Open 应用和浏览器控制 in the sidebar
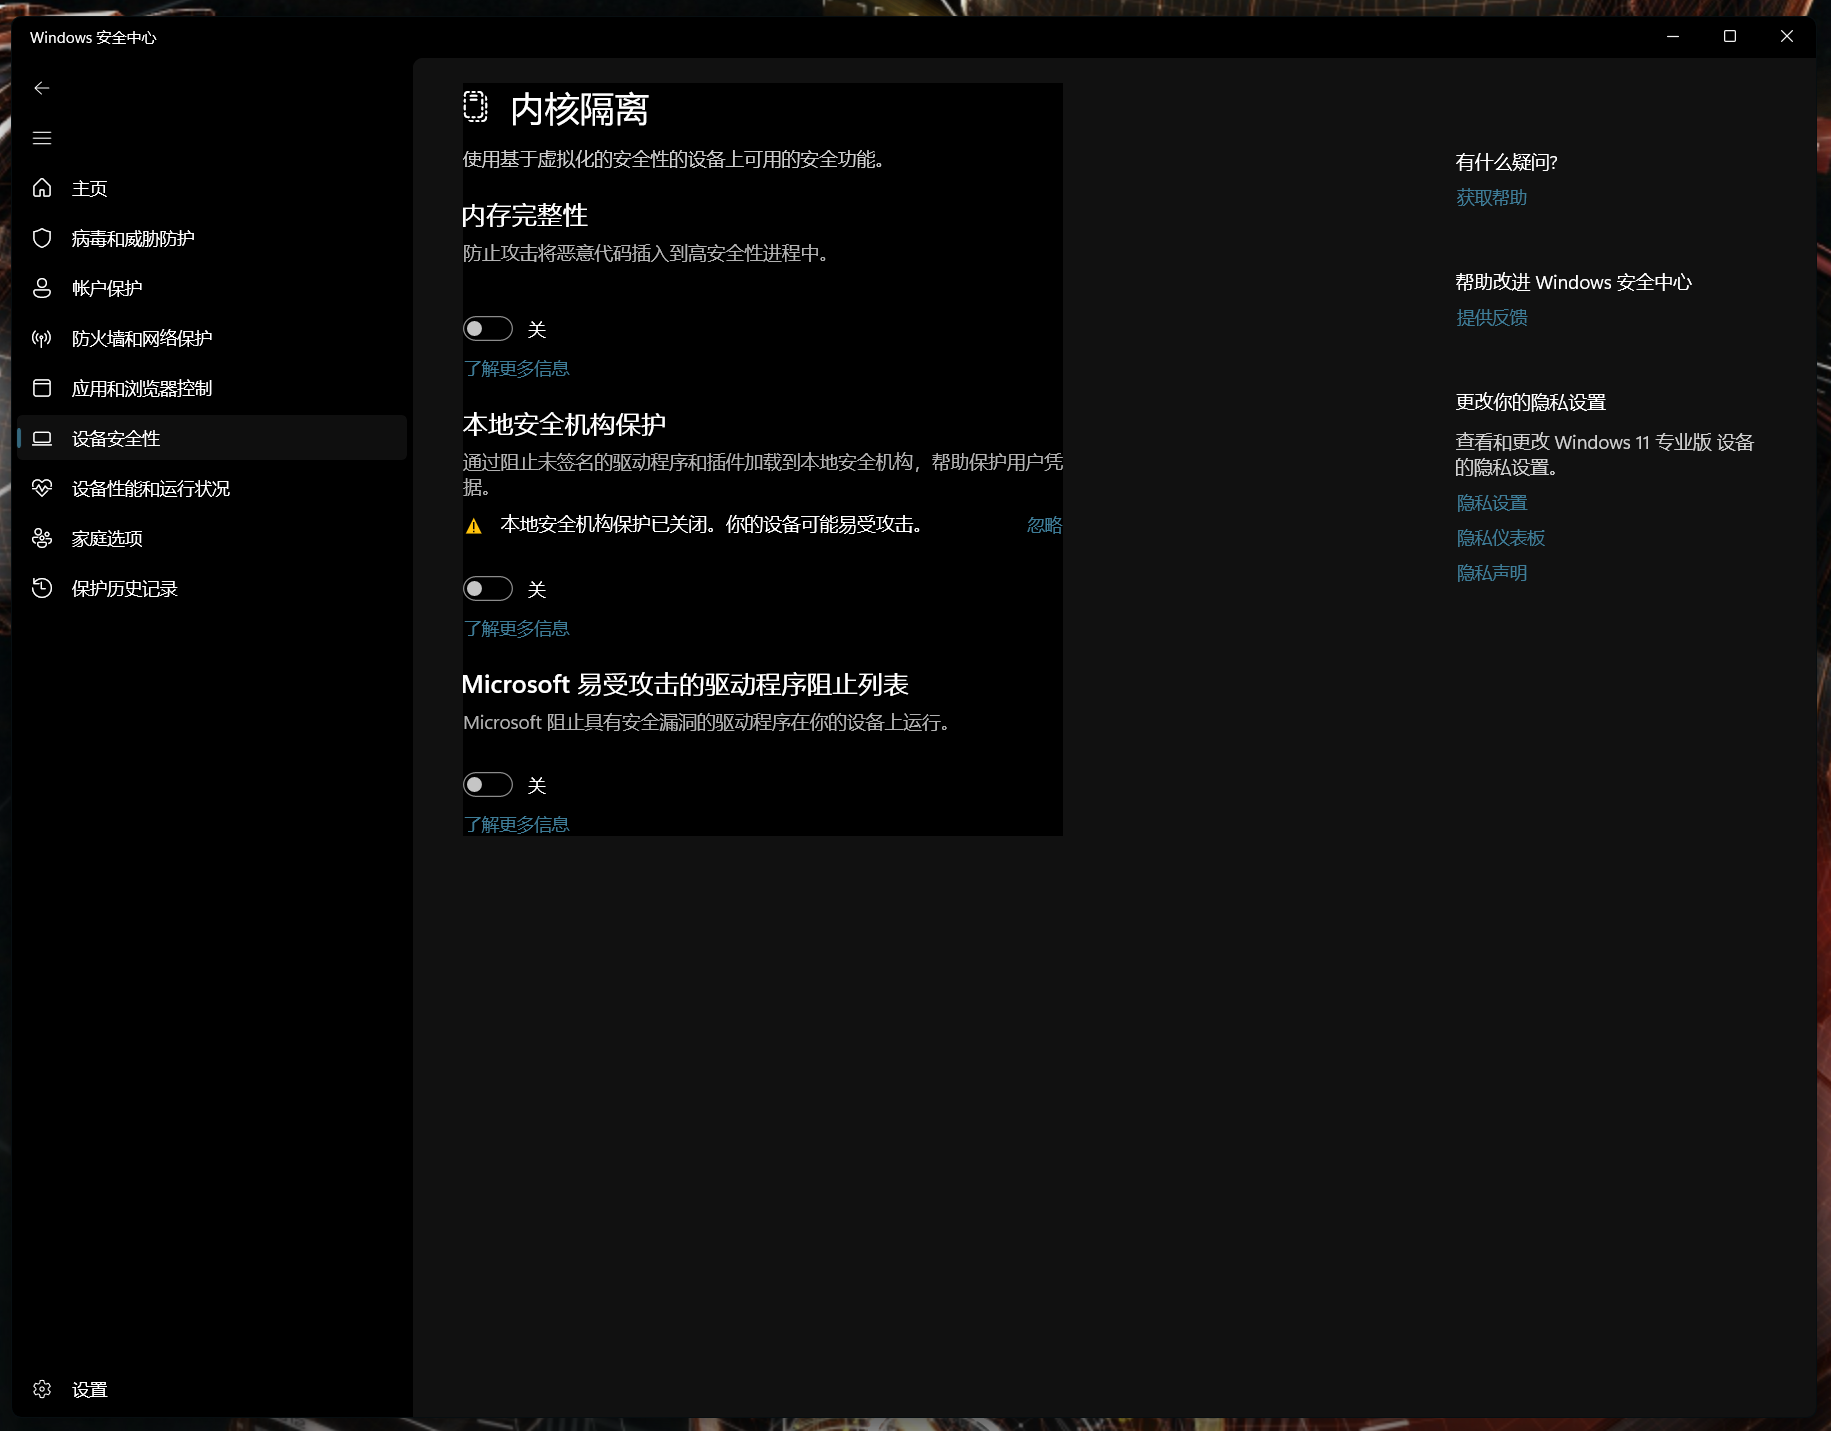The height and width of the screenshot is (1431, 1831). [x=212, y=388]
